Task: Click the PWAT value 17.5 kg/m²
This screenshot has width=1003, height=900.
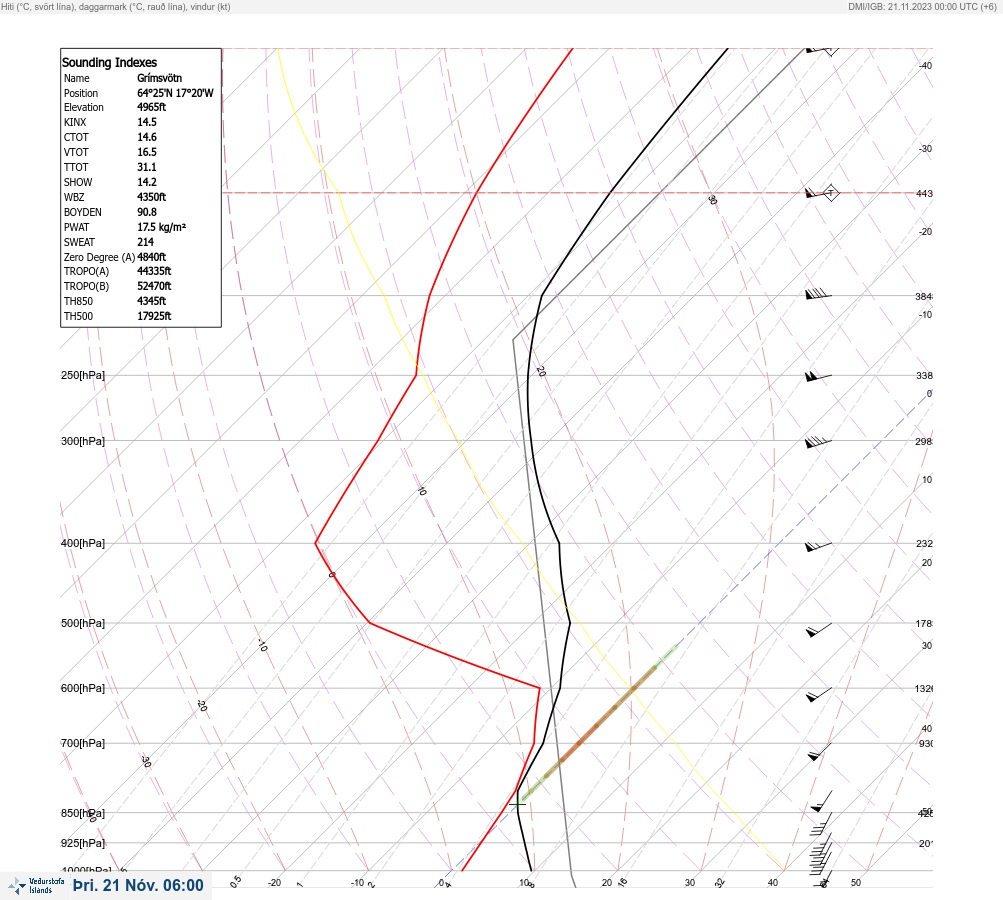Action: pos(161,227)
